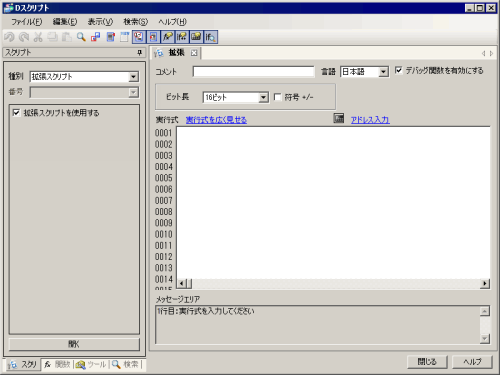Click the undo arrow icon in toolbar
This screenshot has height=375, width=500.
[9, 37]
